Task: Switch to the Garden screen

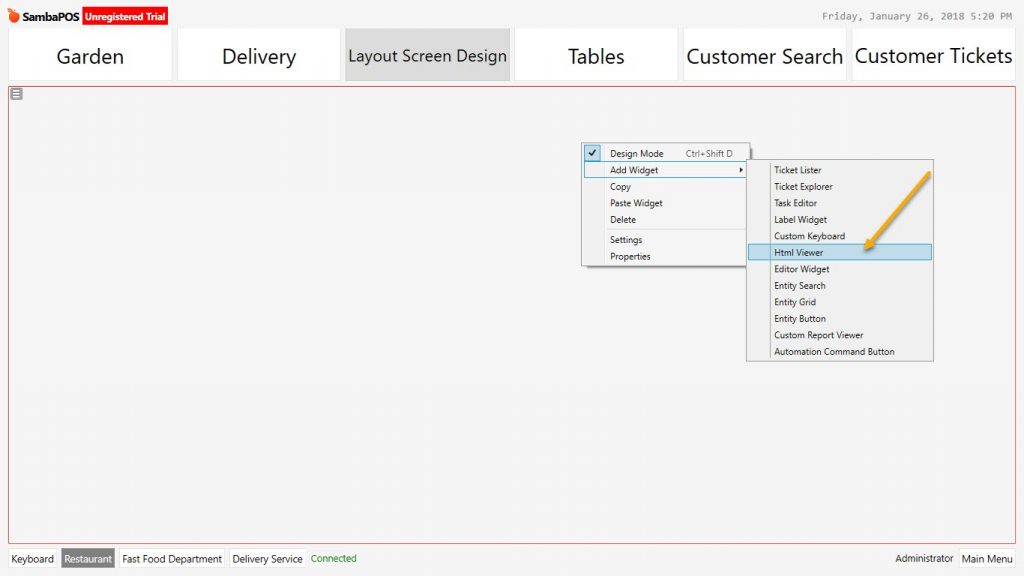Action: click(90, 55)
